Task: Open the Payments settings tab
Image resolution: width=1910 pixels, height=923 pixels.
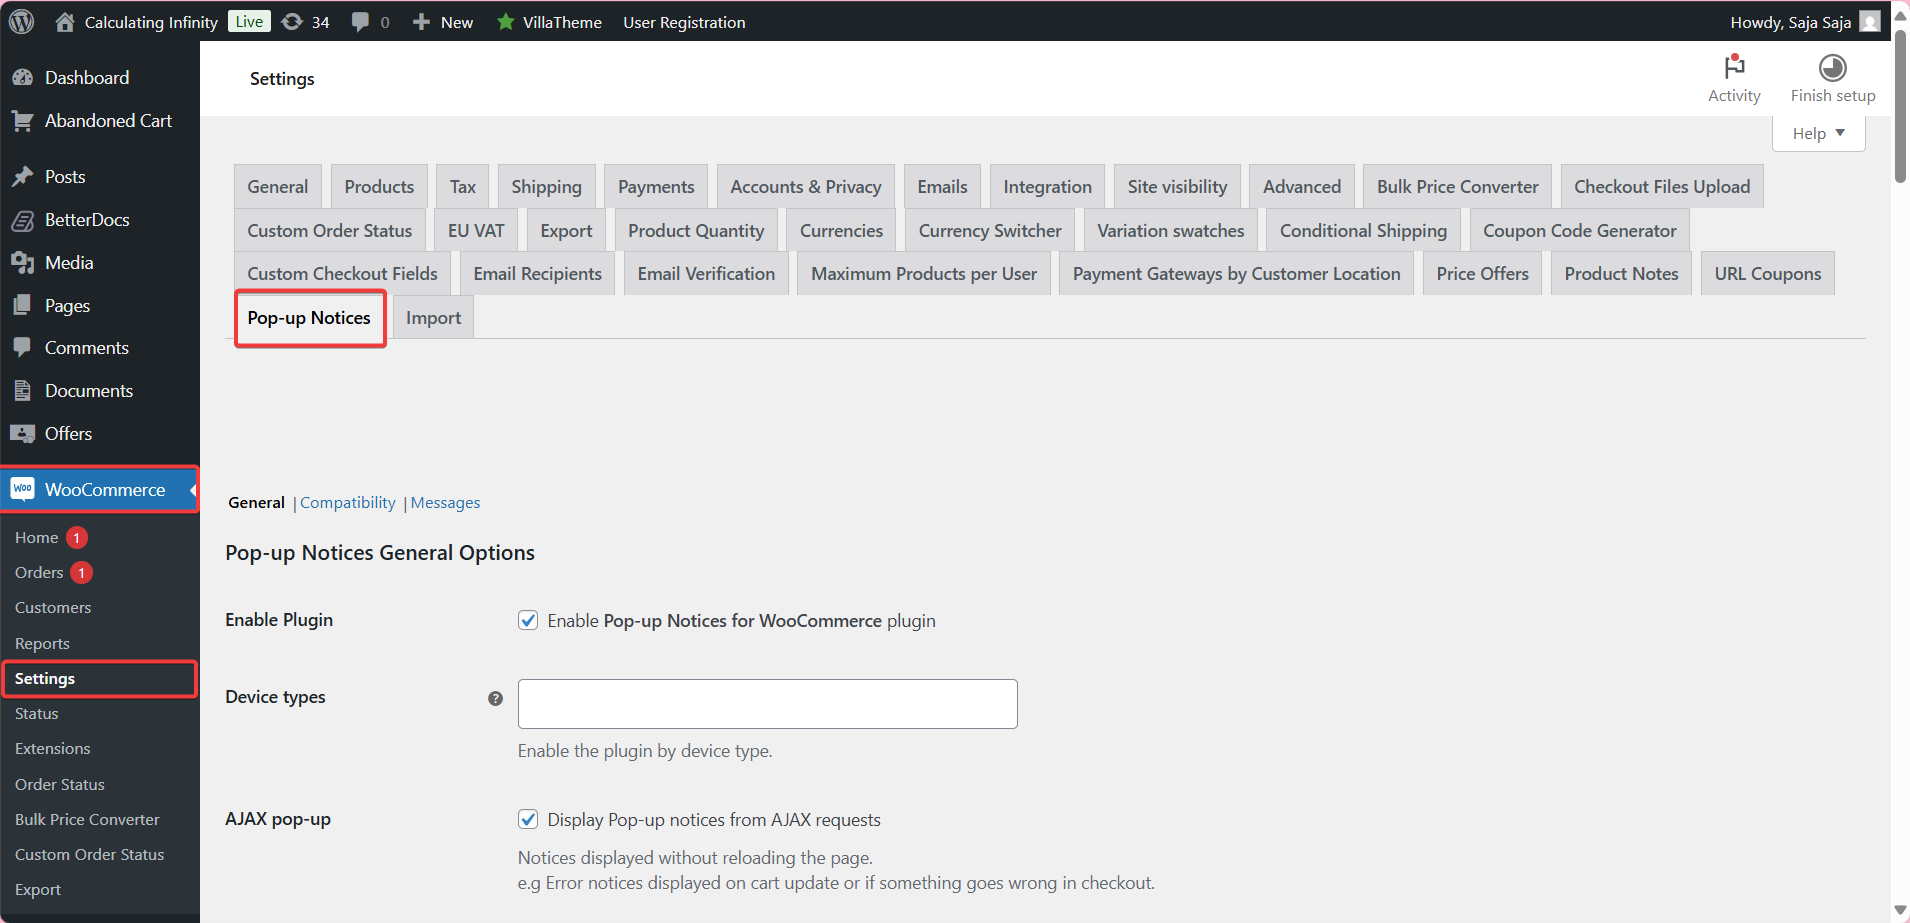Action: coord(655,187)
